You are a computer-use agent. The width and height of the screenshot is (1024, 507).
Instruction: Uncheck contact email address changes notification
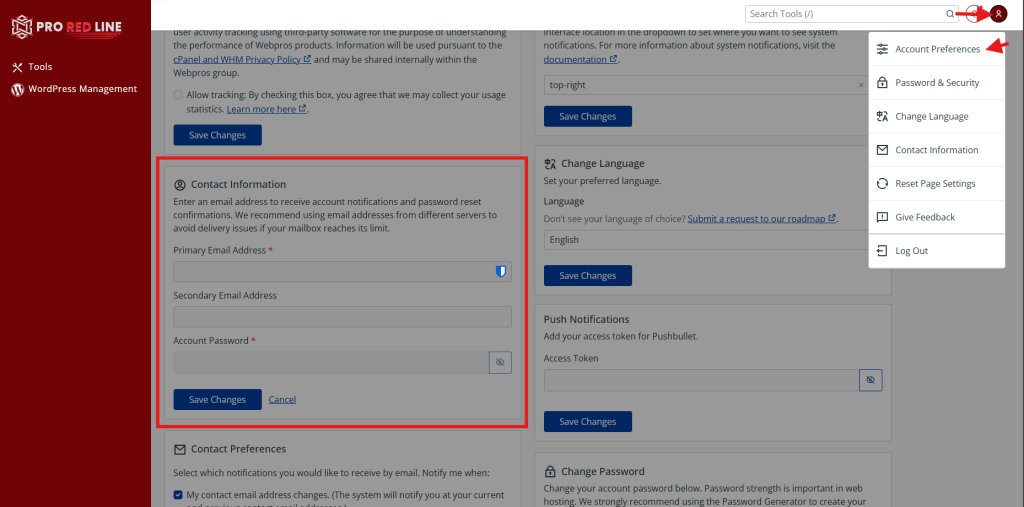point(178,494)
